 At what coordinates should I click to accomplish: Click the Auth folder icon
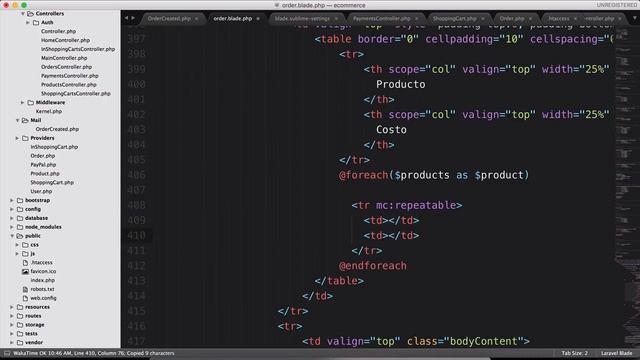tap(36, 22)
